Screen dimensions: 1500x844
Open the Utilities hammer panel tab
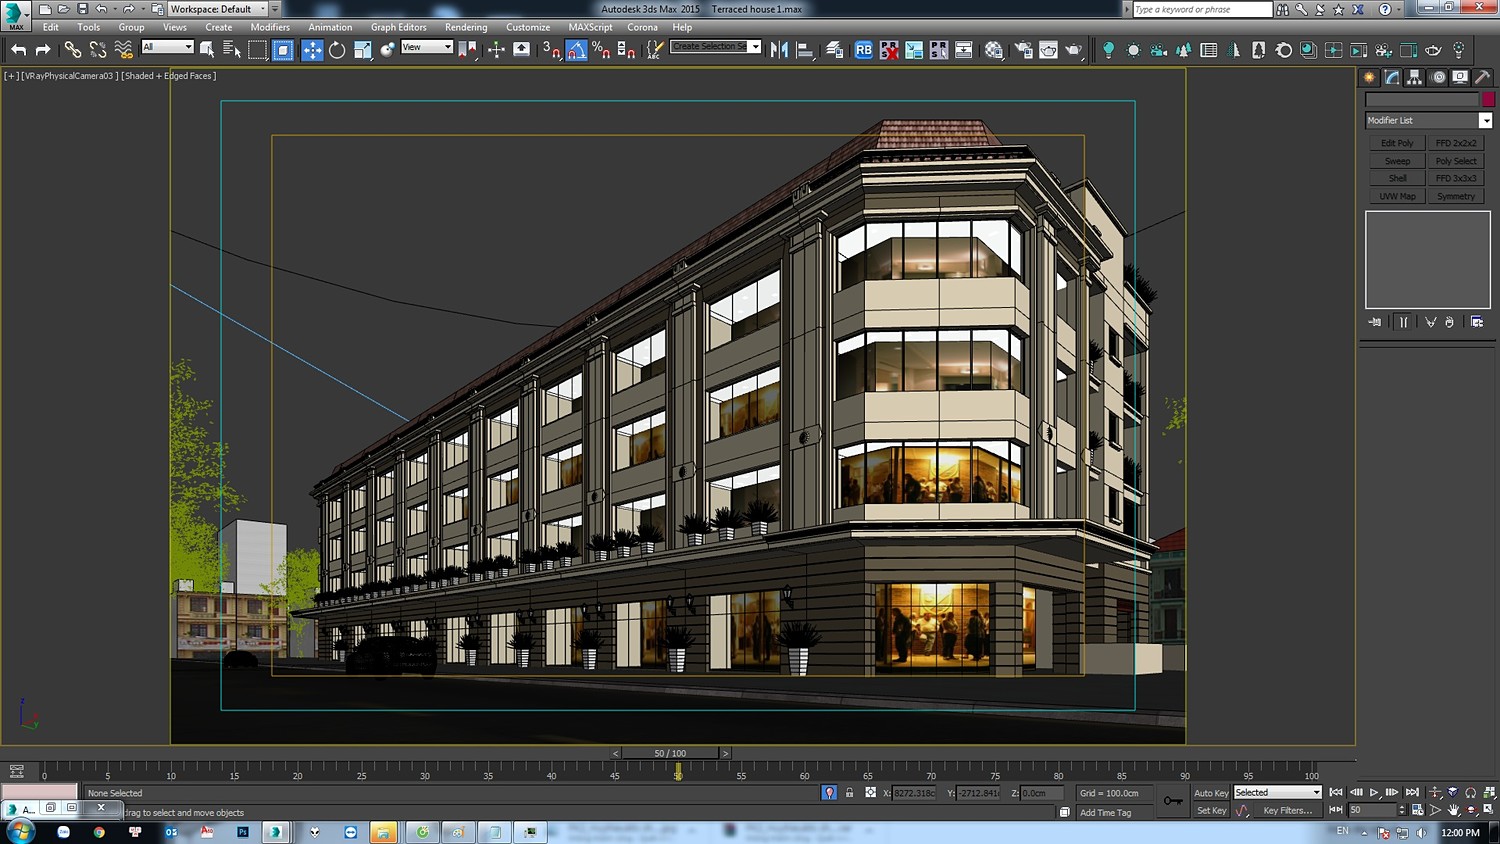[1482, 77]
